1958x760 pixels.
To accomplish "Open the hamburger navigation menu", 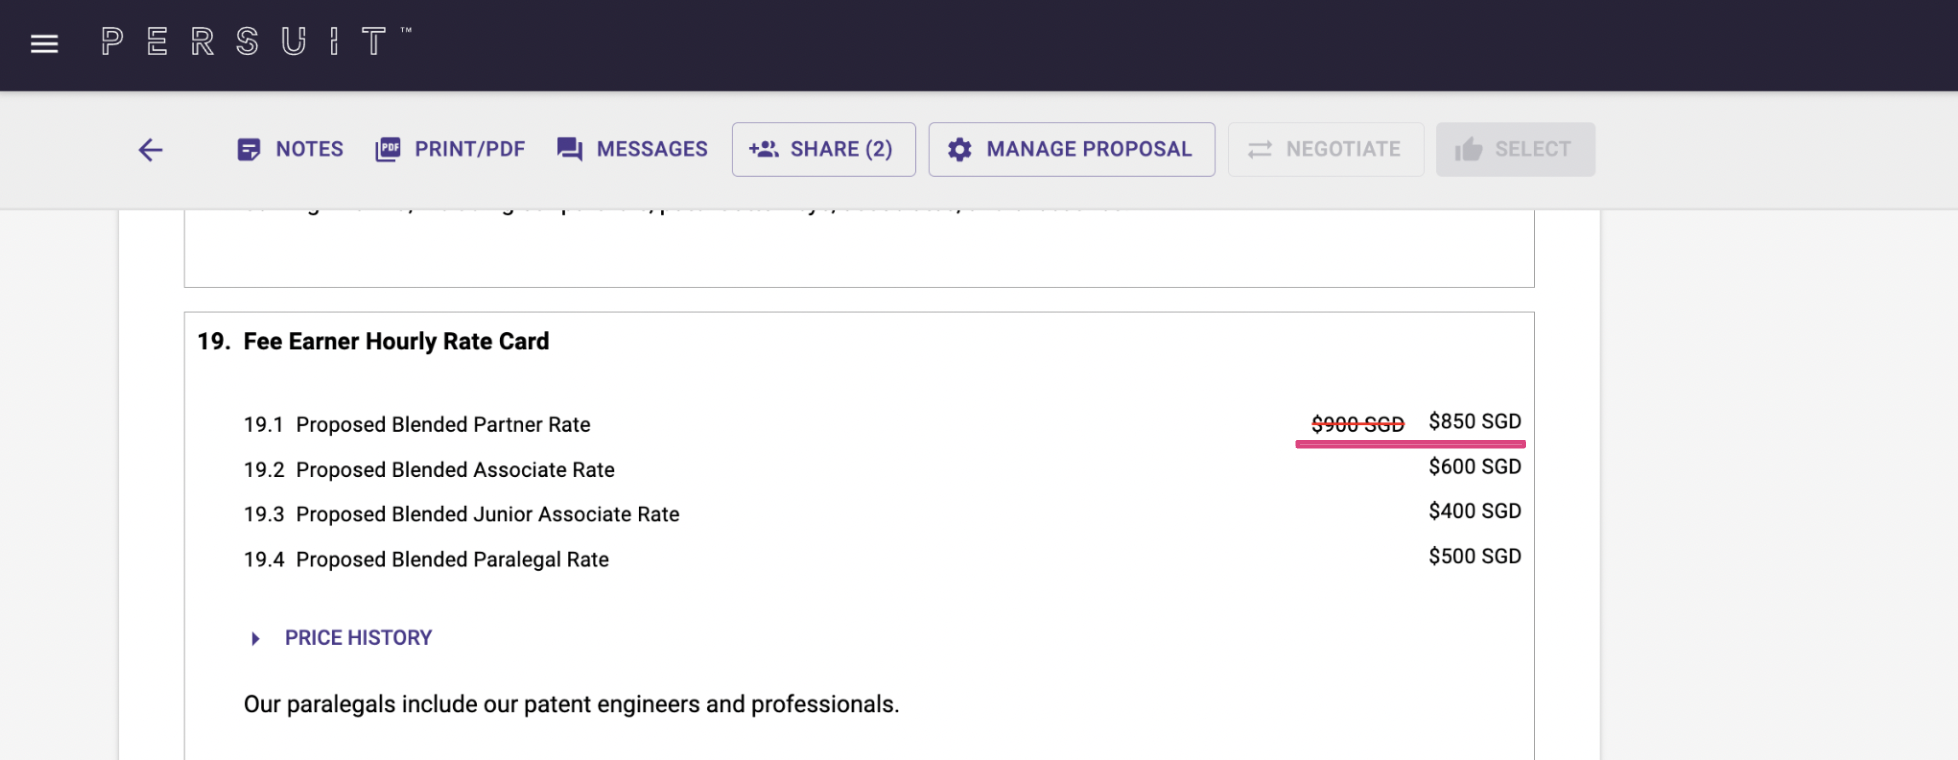I will [44, 43].
